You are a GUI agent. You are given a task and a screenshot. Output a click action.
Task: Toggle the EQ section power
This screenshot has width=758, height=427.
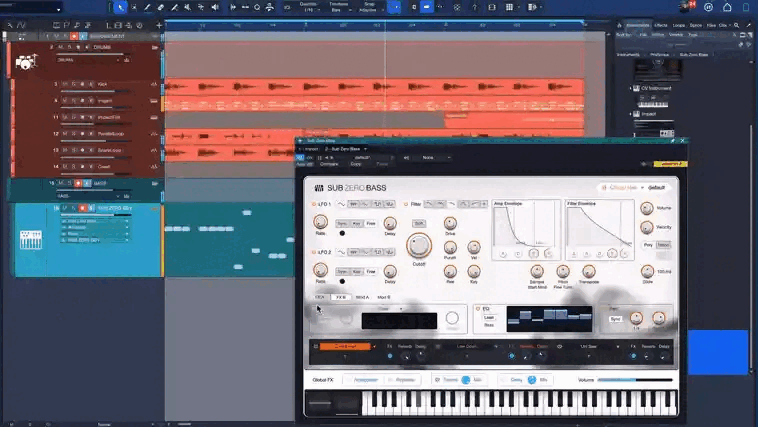478,309
